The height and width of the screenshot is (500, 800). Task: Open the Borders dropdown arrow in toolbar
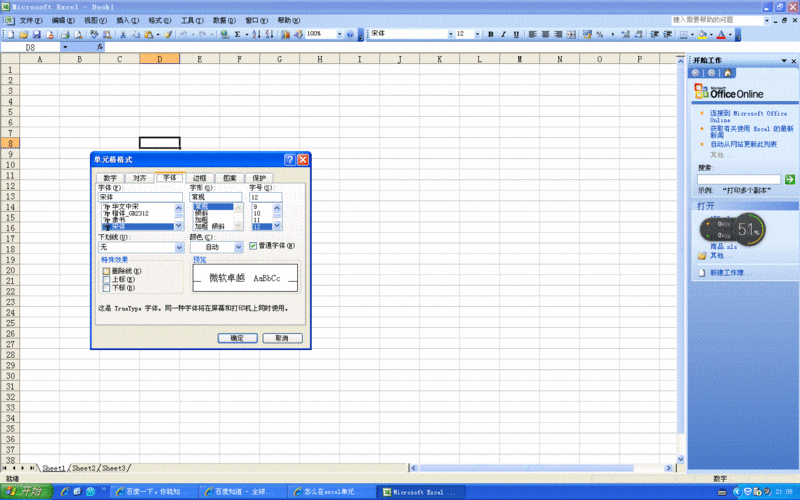tap(692, 34)
